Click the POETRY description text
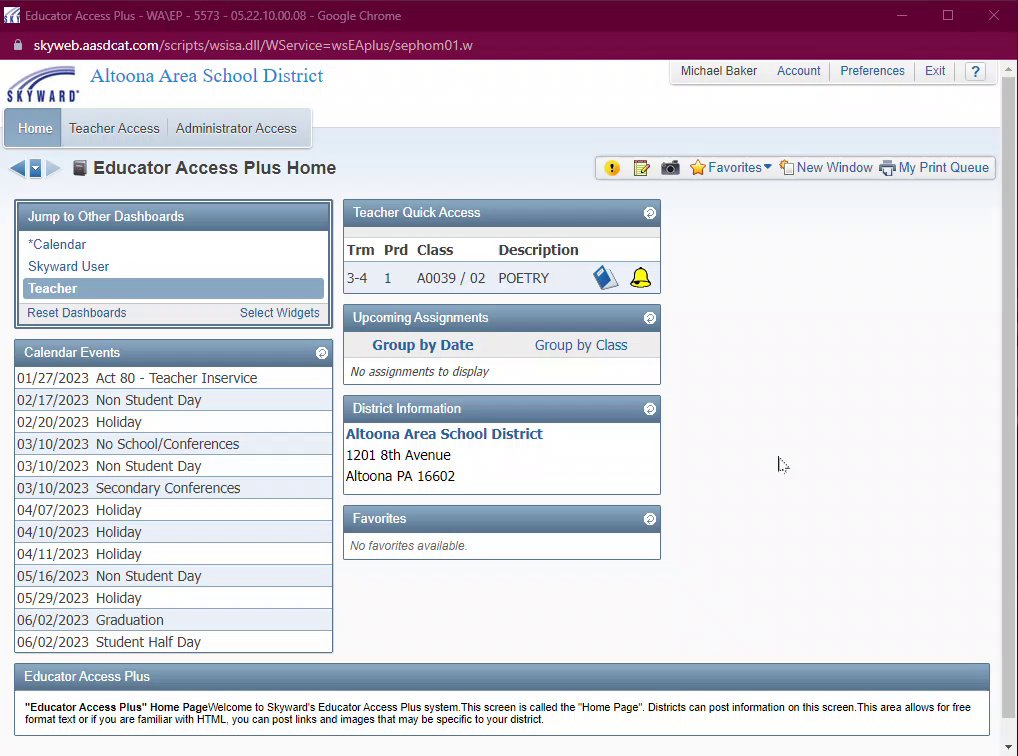The image size is (1018, 756). [x=523, y=279]
